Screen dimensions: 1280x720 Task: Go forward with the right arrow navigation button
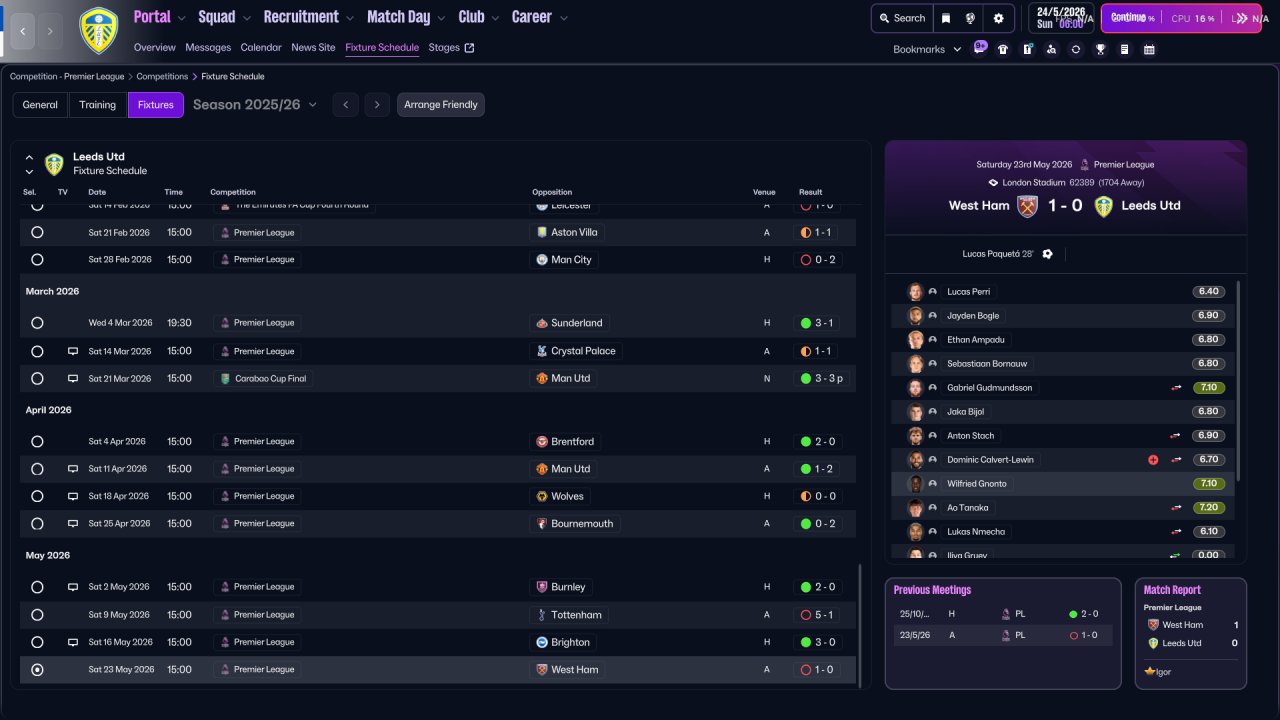[x=50, y=32]
